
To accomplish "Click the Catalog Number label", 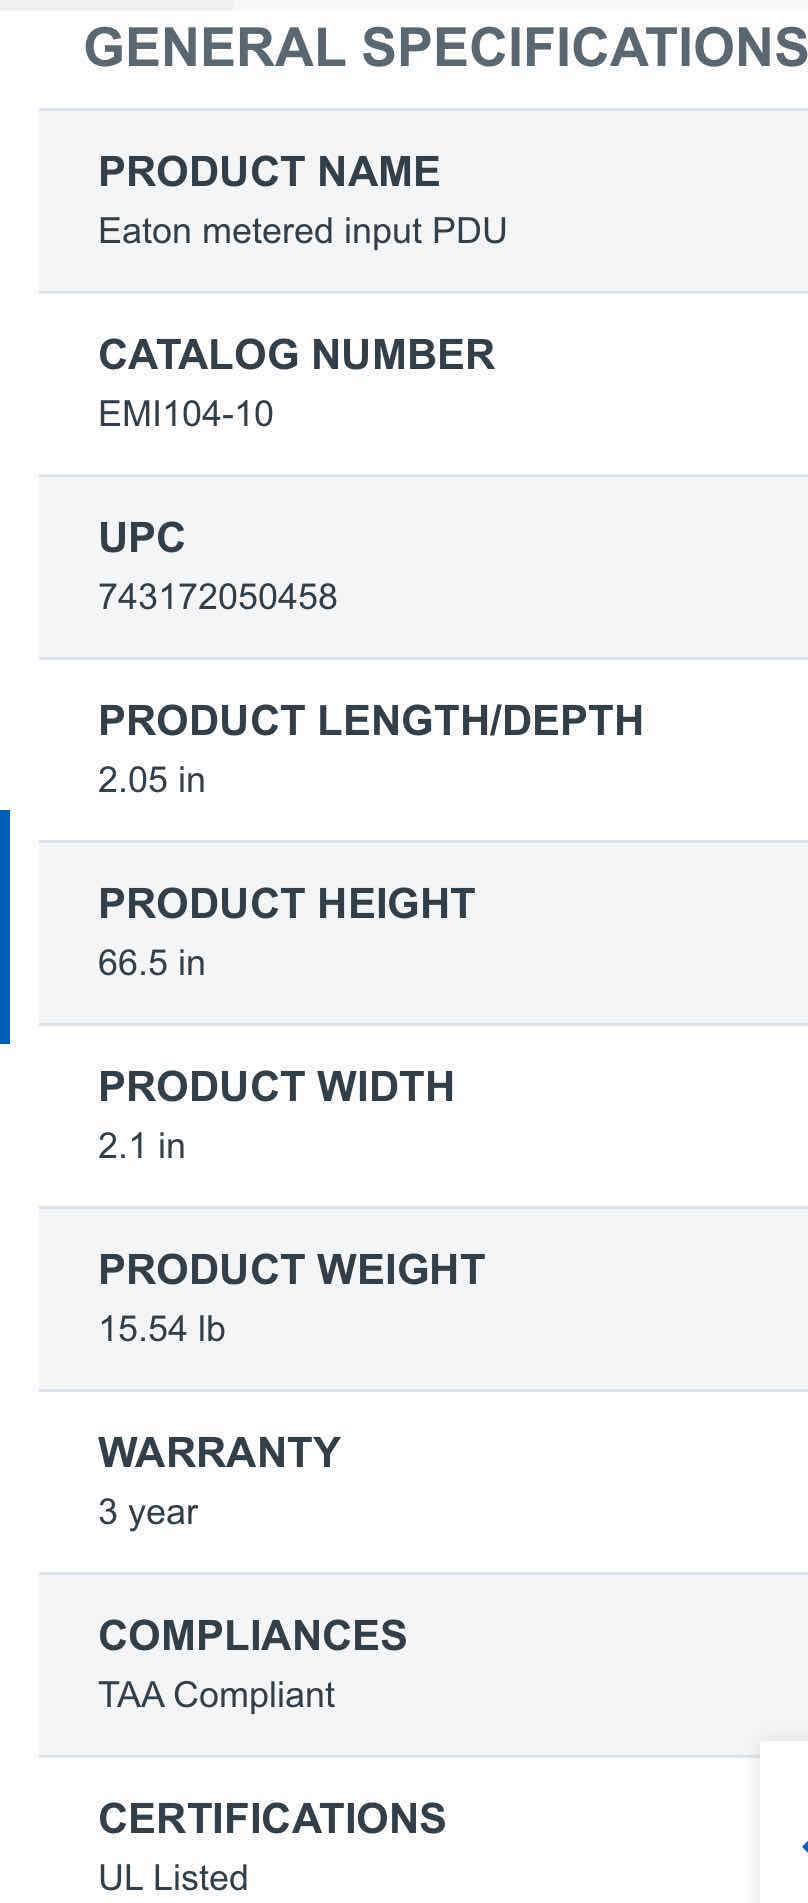I will (296, 355).
